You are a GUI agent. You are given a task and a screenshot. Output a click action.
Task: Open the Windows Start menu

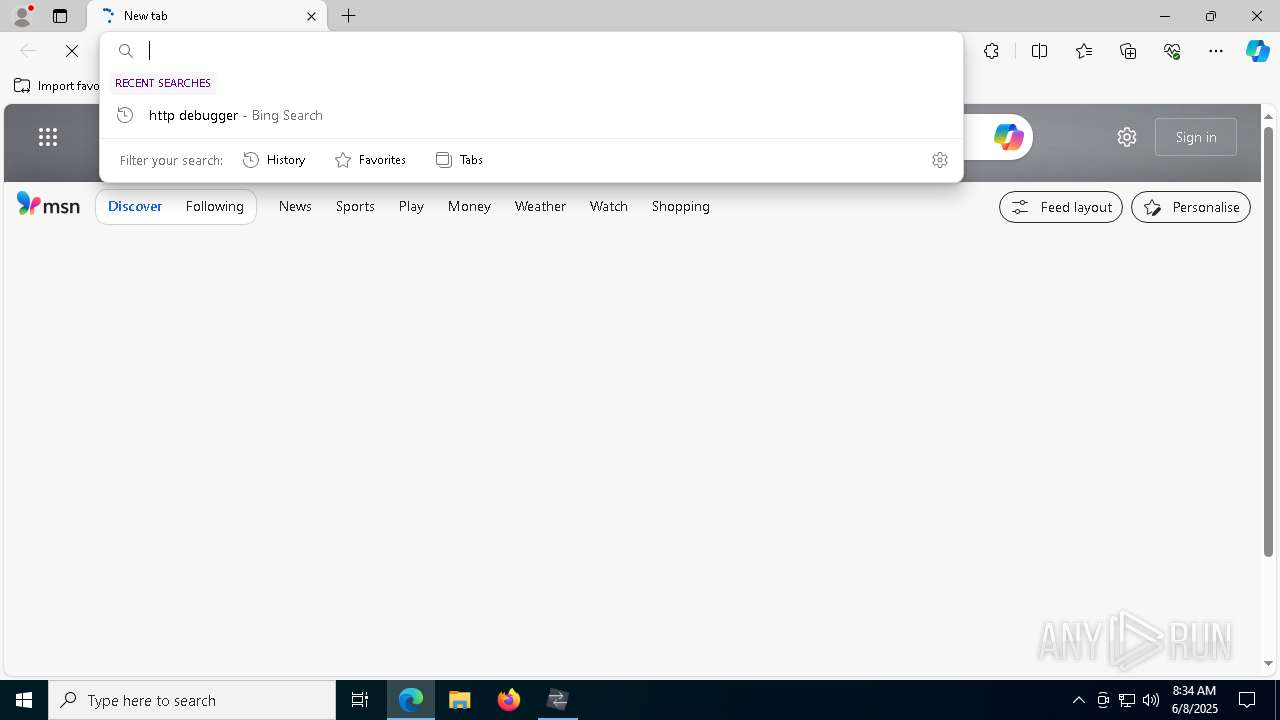pos(24,700)
